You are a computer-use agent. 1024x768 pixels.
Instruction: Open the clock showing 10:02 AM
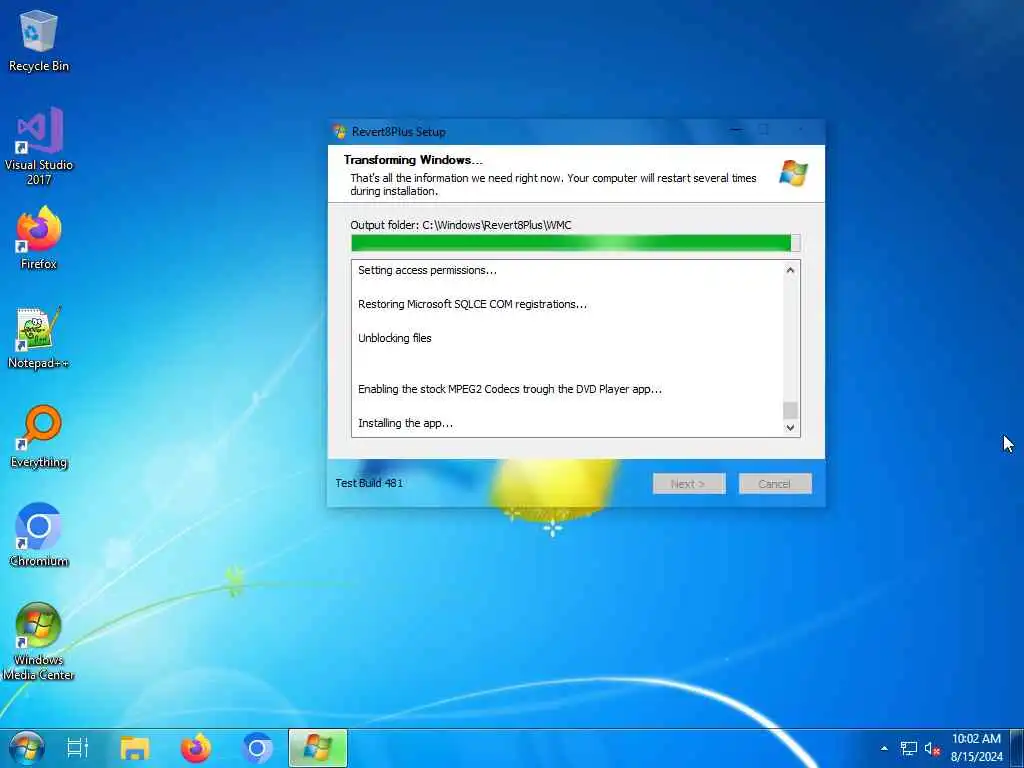976,748
